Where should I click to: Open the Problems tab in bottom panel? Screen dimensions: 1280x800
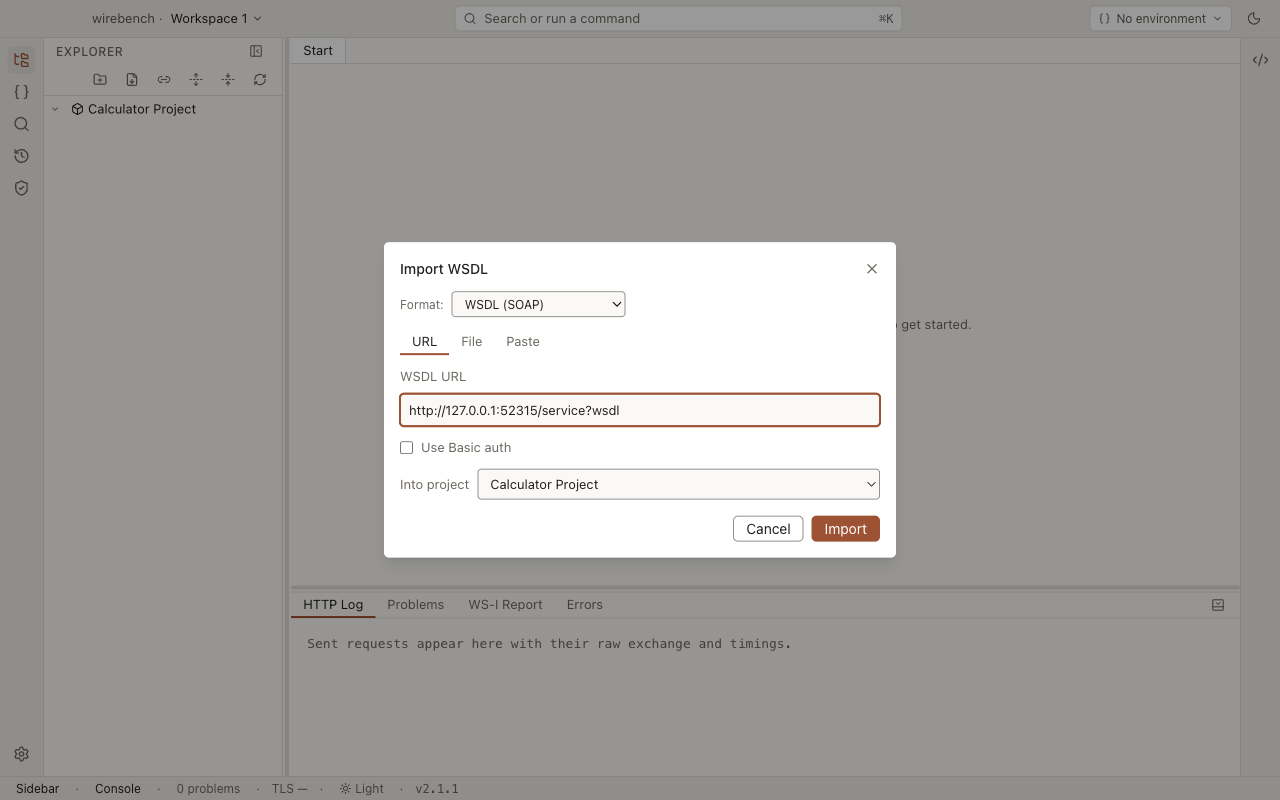point(416,605)
